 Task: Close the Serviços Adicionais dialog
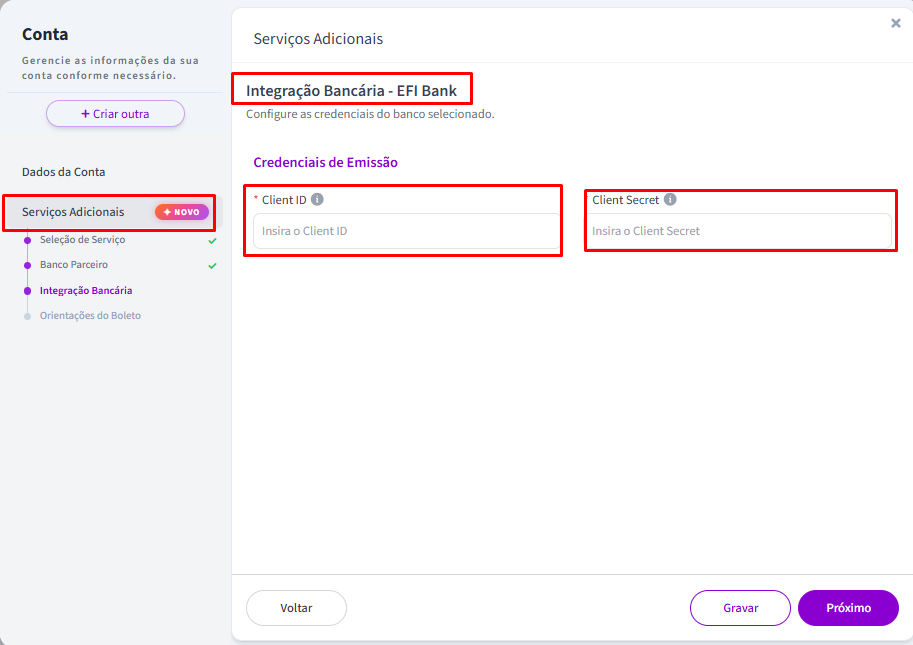[896, 23]
